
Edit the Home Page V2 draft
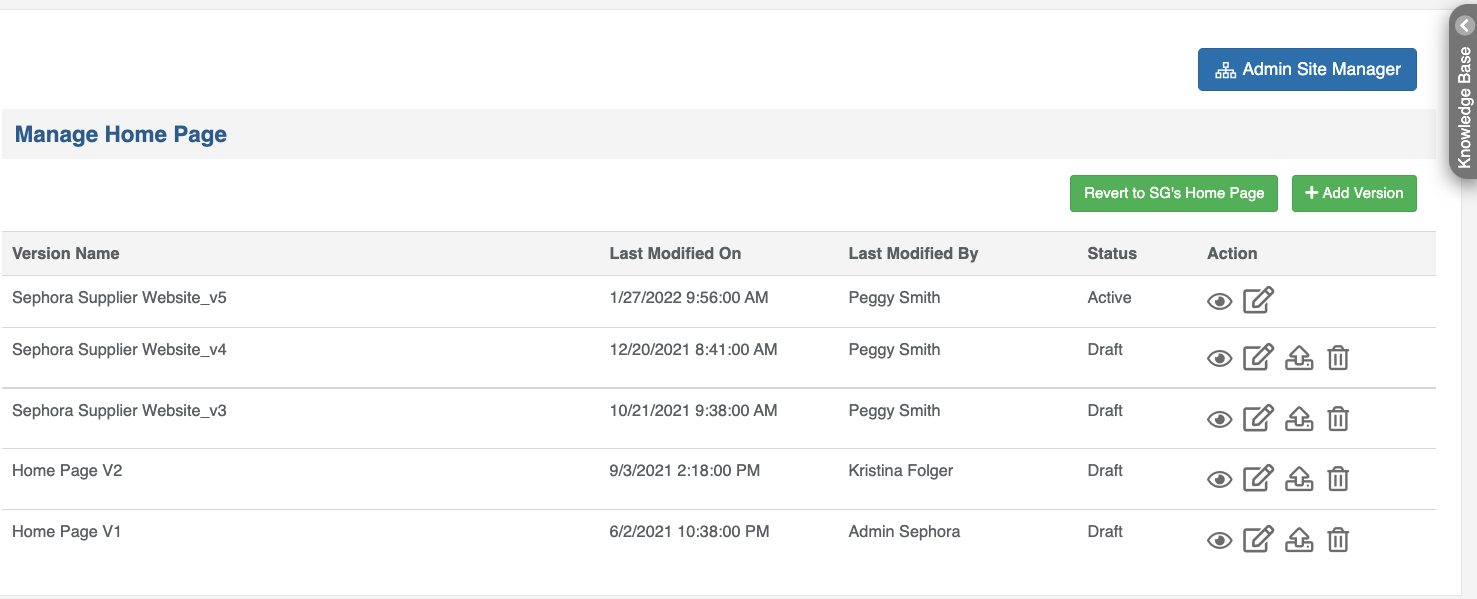1258,479
